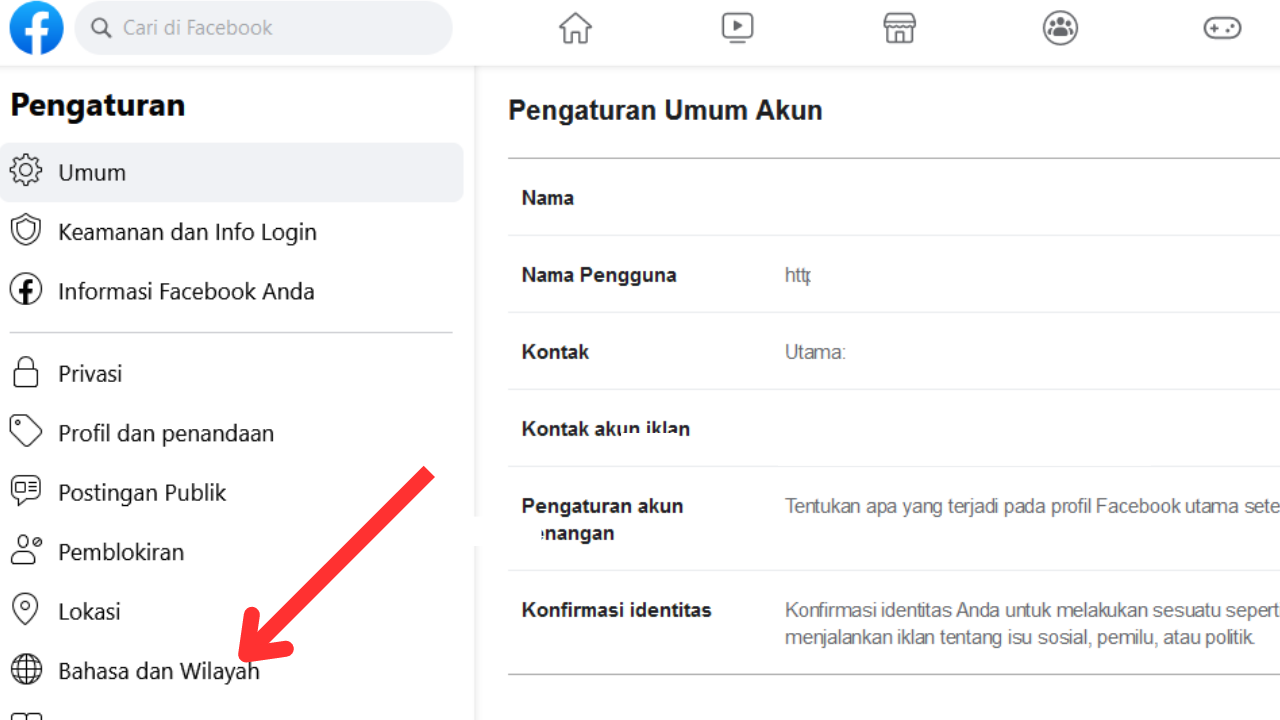Expand the Nama Pengguna row
This screenshot has width=1280, height=720.
click(894, 274)
